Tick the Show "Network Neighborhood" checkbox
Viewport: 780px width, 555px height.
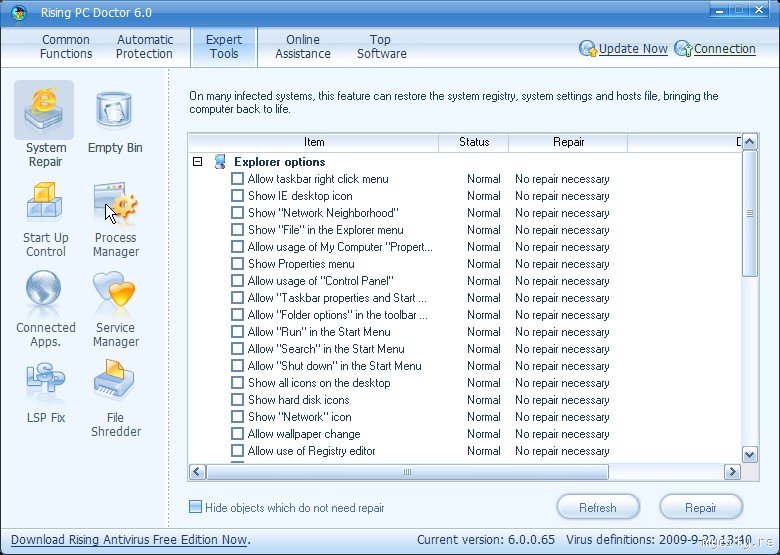(237, 212)
